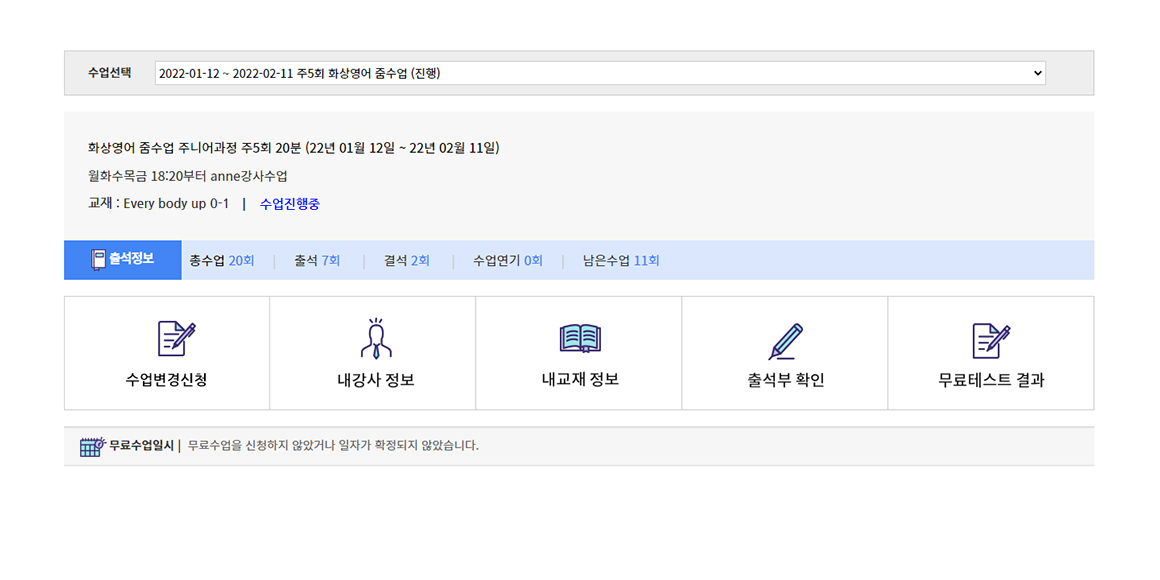This screenshot has height=580, width=1160.
Task: Click the 무료테스트 결과 document icon
Action: point(991,340)
